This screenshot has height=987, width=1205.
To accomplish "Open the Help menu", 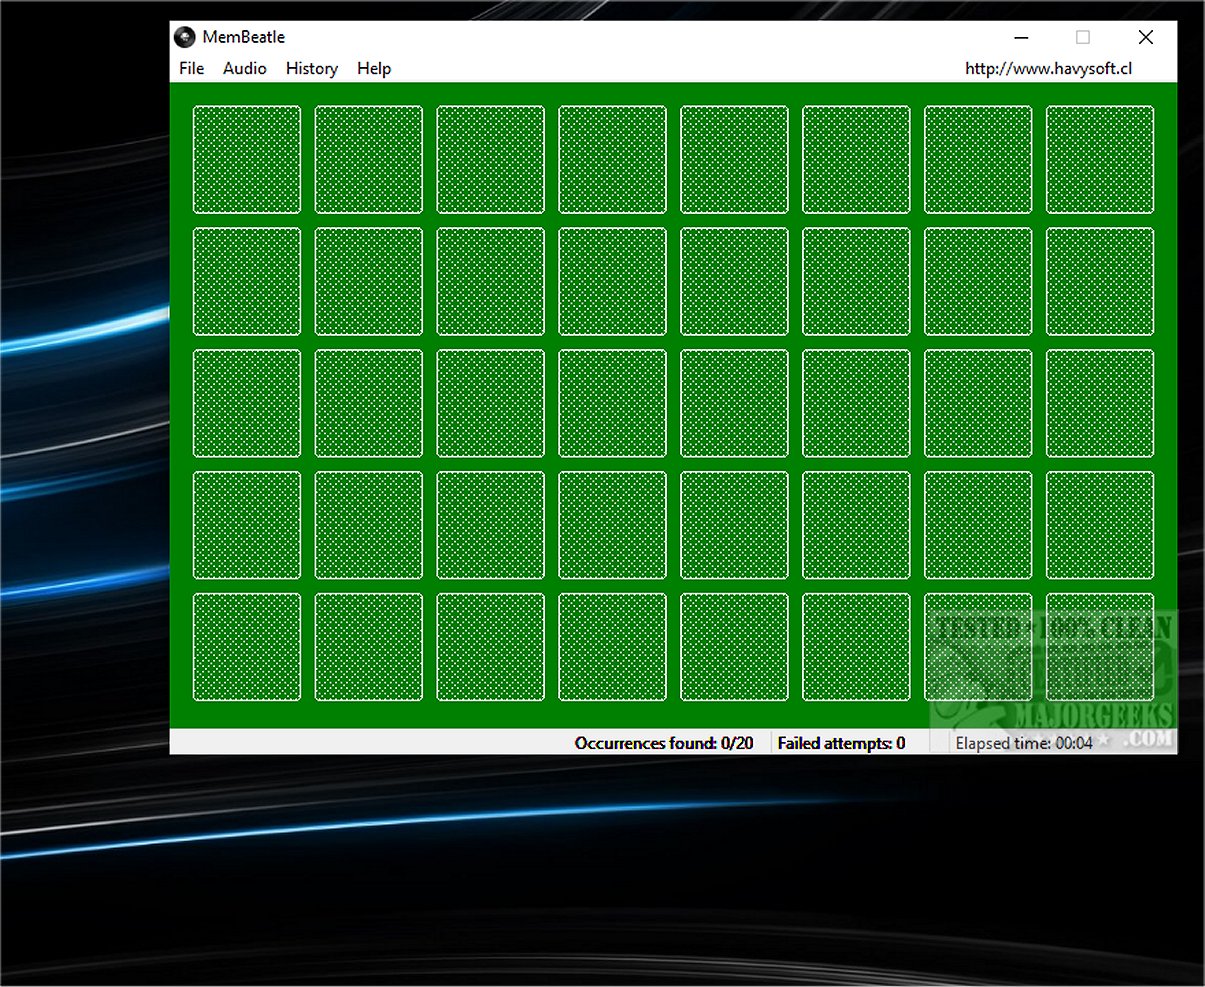I will pyautogui.click(x=374, y=68).
